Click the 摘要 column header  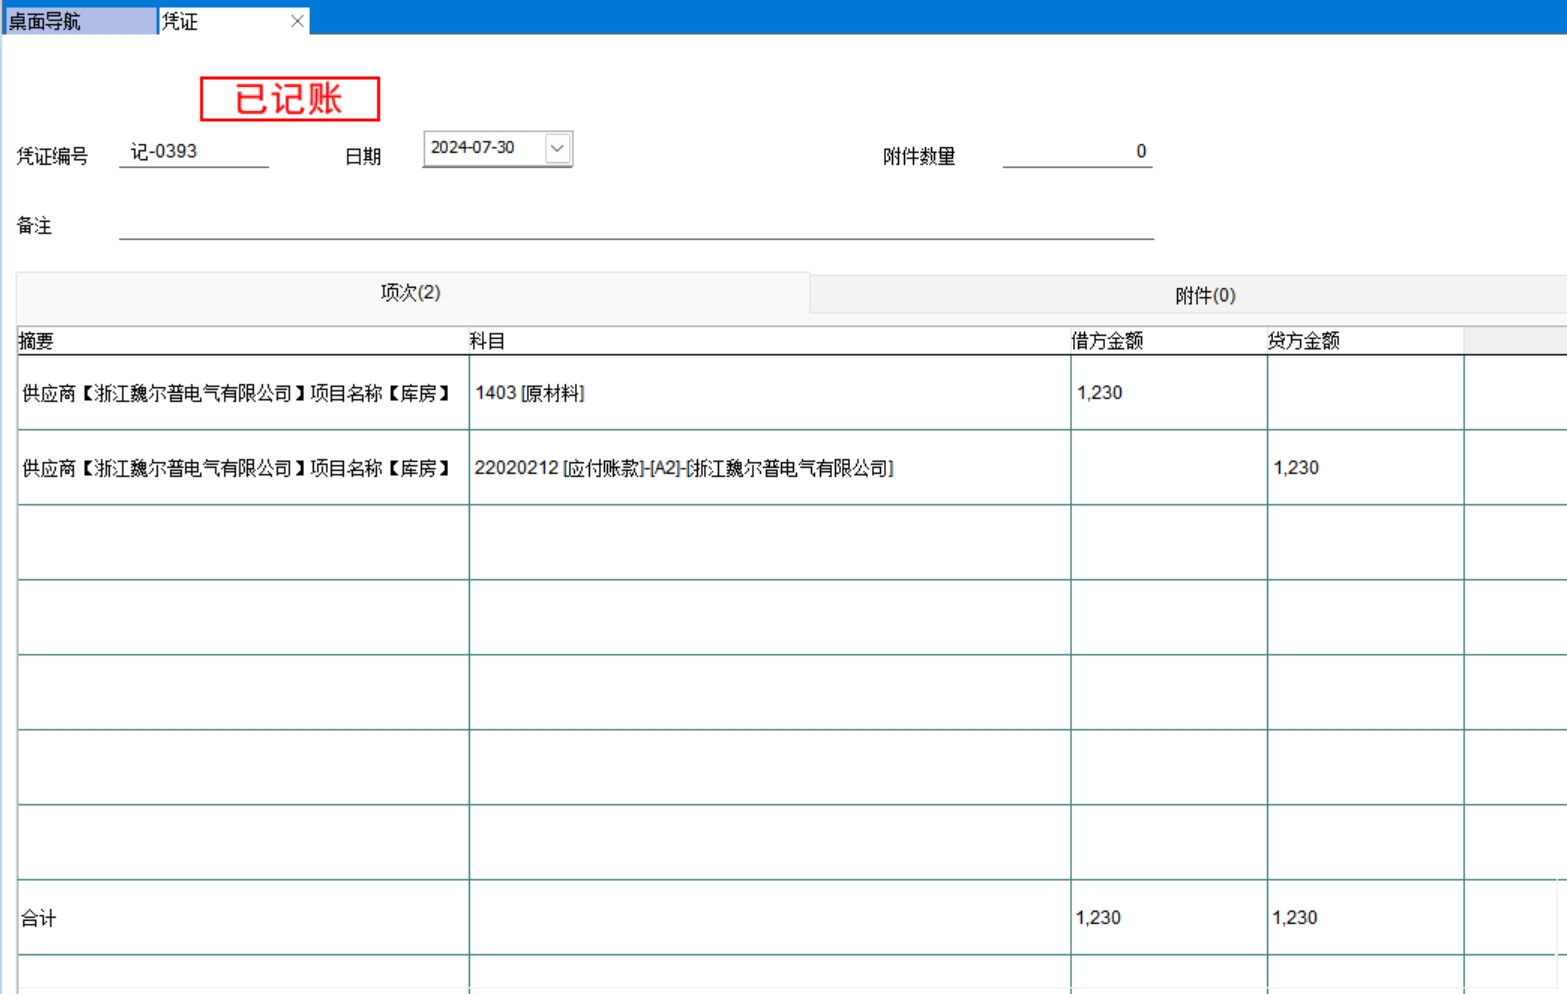[x=242, y=341]
